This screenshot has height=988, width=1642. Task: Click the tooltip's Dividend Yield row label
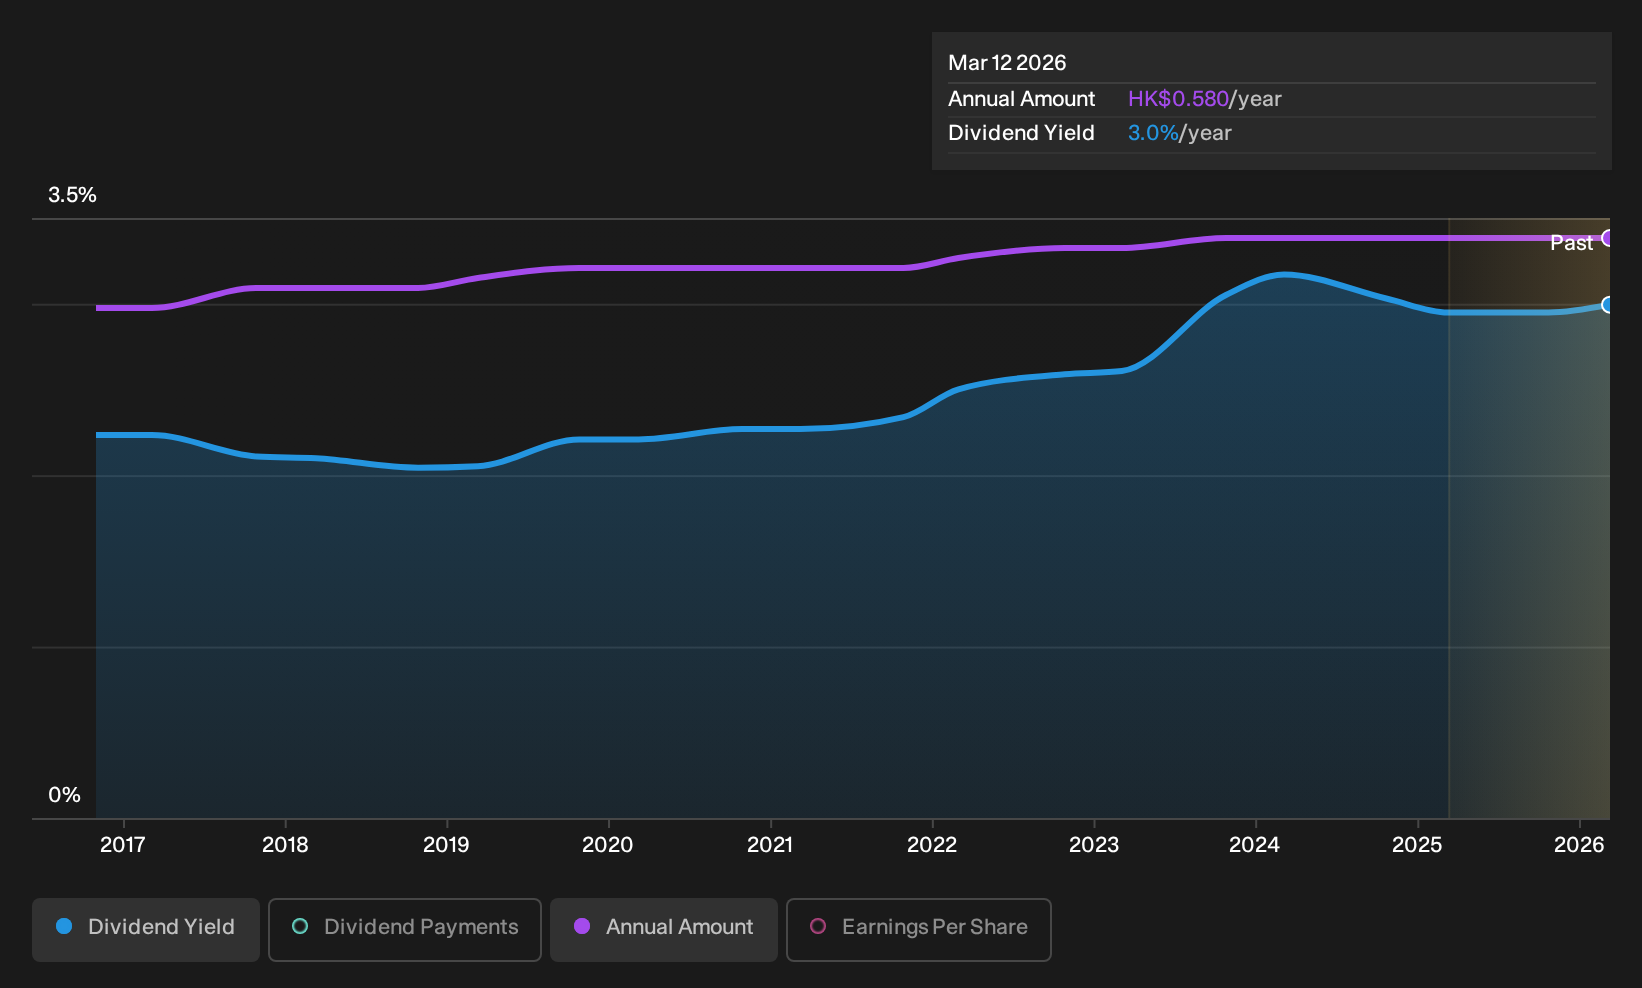[x=1021, y=133]
